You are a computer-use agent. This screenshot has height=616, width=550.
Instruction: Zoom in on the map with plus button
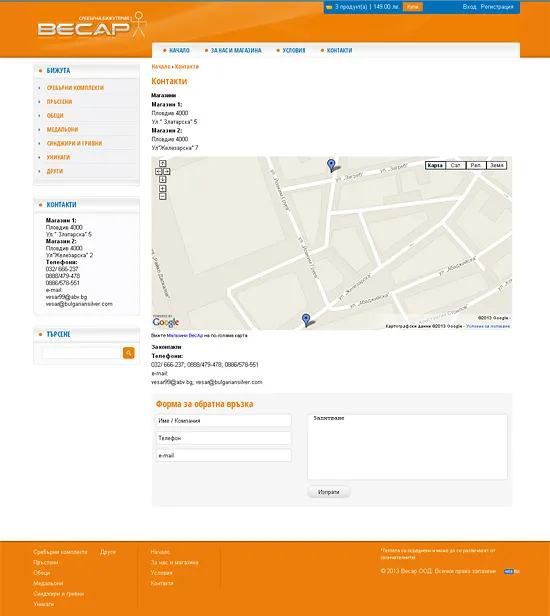pyautogui.click(x=163, y=189)
